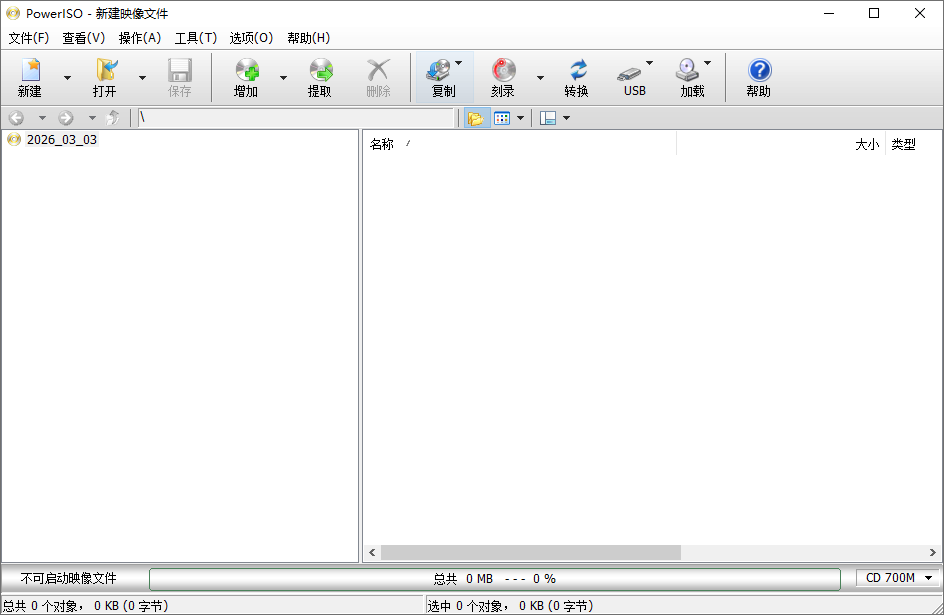Open the CD 700M media size dropdown
The height and width of the screenshot is (615, 944).
point(898,578)
